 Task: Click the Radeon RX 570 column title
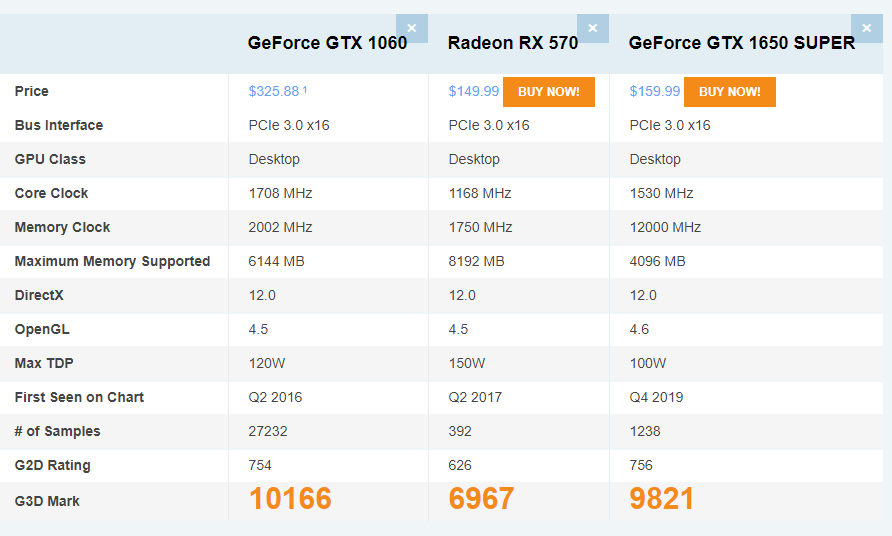click(x=512, y=43)
